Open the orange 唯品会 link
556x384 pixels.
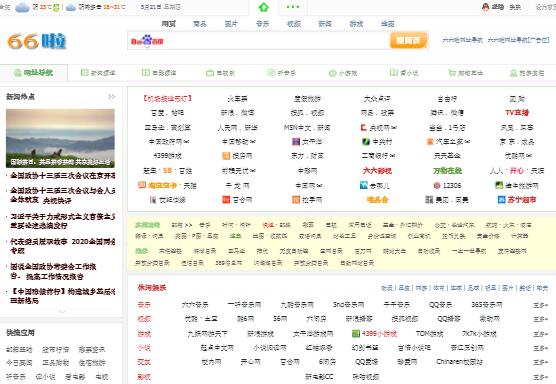pos(377,200)
